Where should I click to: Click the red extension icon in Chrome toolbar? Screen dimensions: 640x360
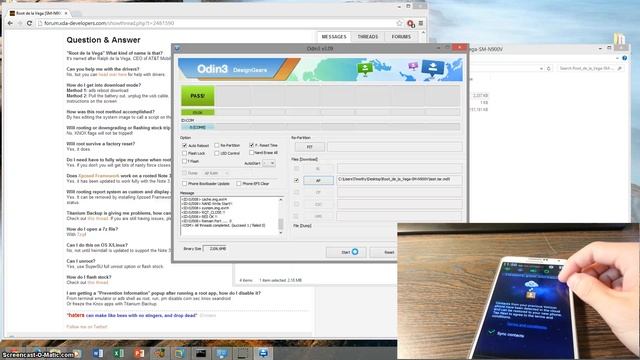click(411, 24)
